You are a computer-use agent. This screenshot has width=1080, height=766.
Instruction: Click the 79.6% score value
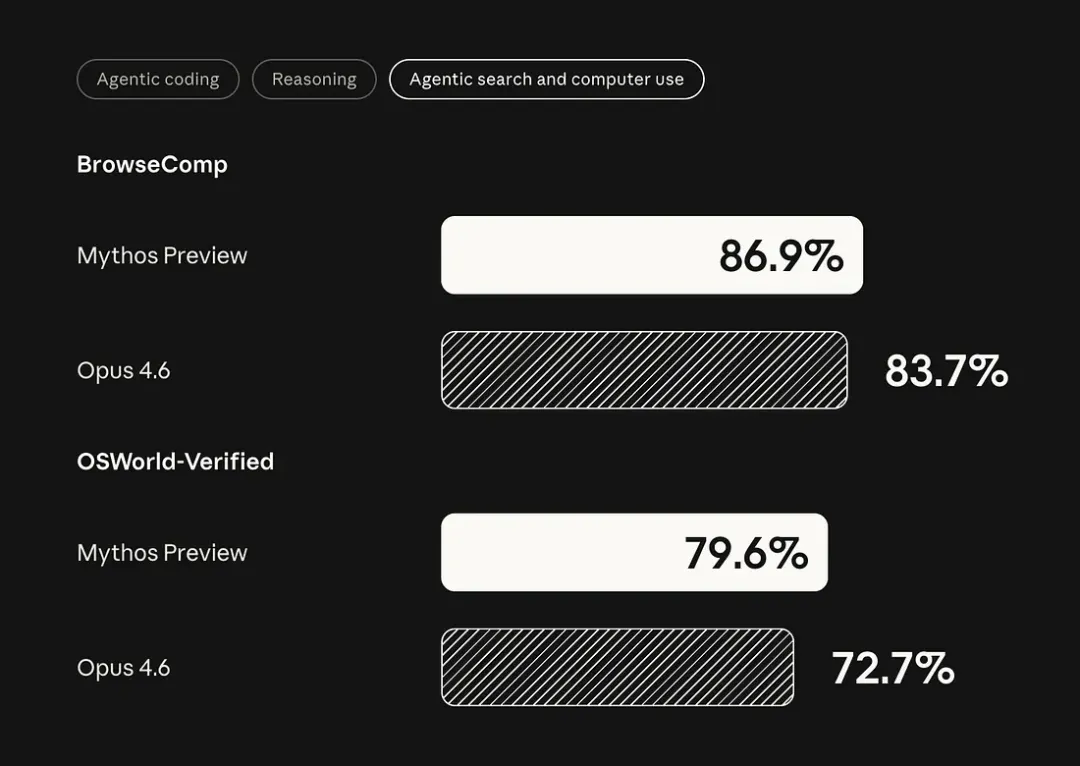coord(746,553)
